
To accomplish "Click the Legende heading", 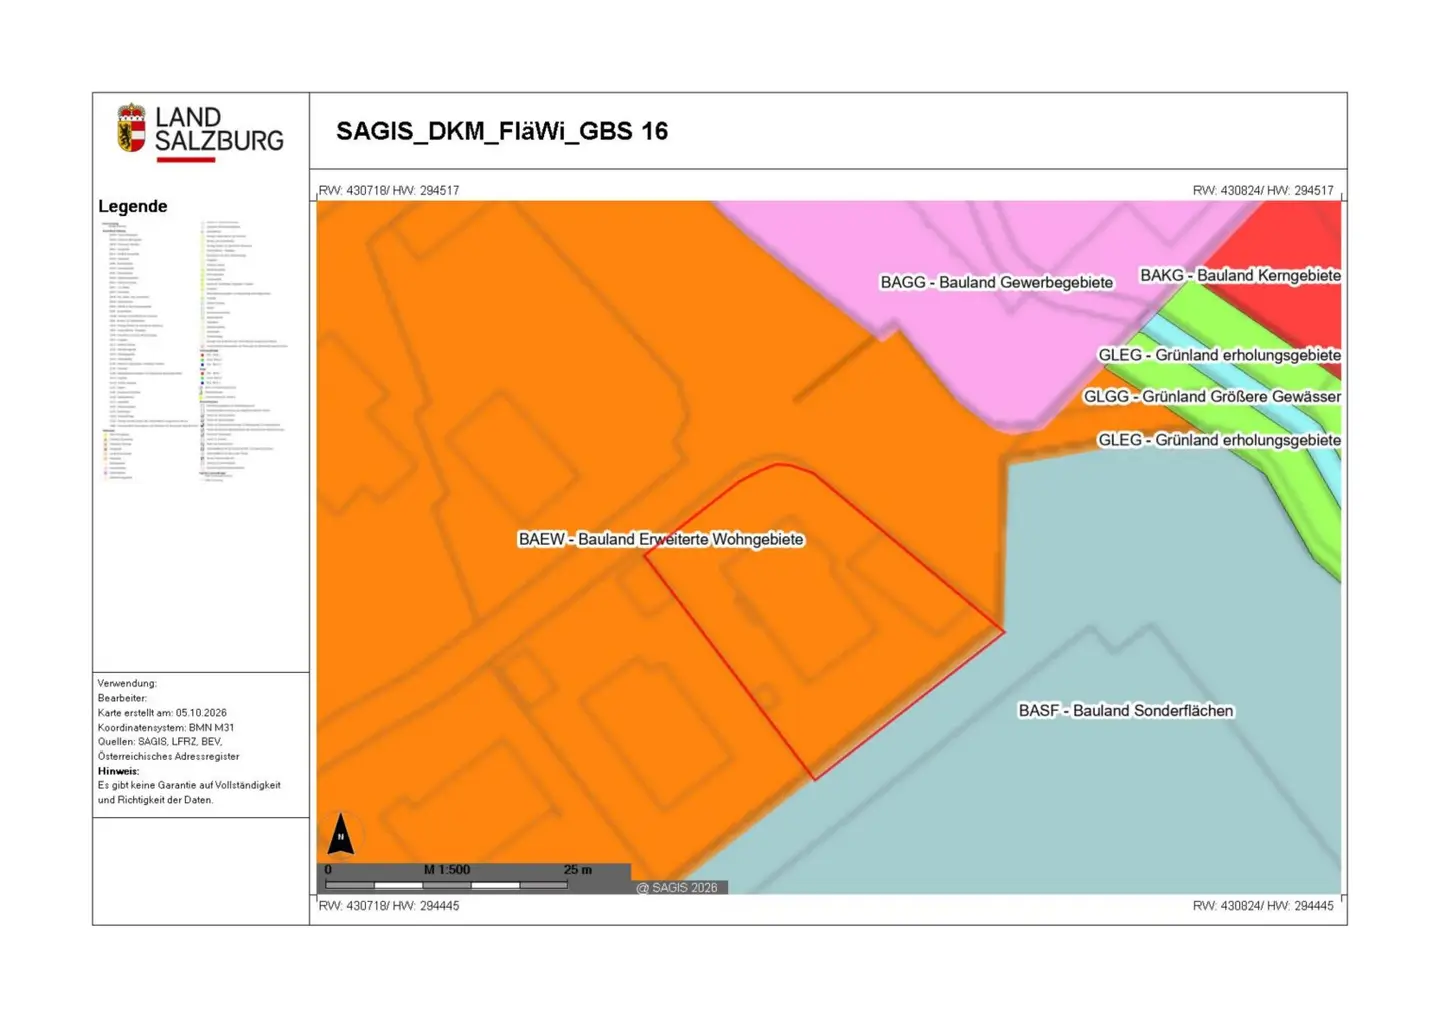I will 133,206.
